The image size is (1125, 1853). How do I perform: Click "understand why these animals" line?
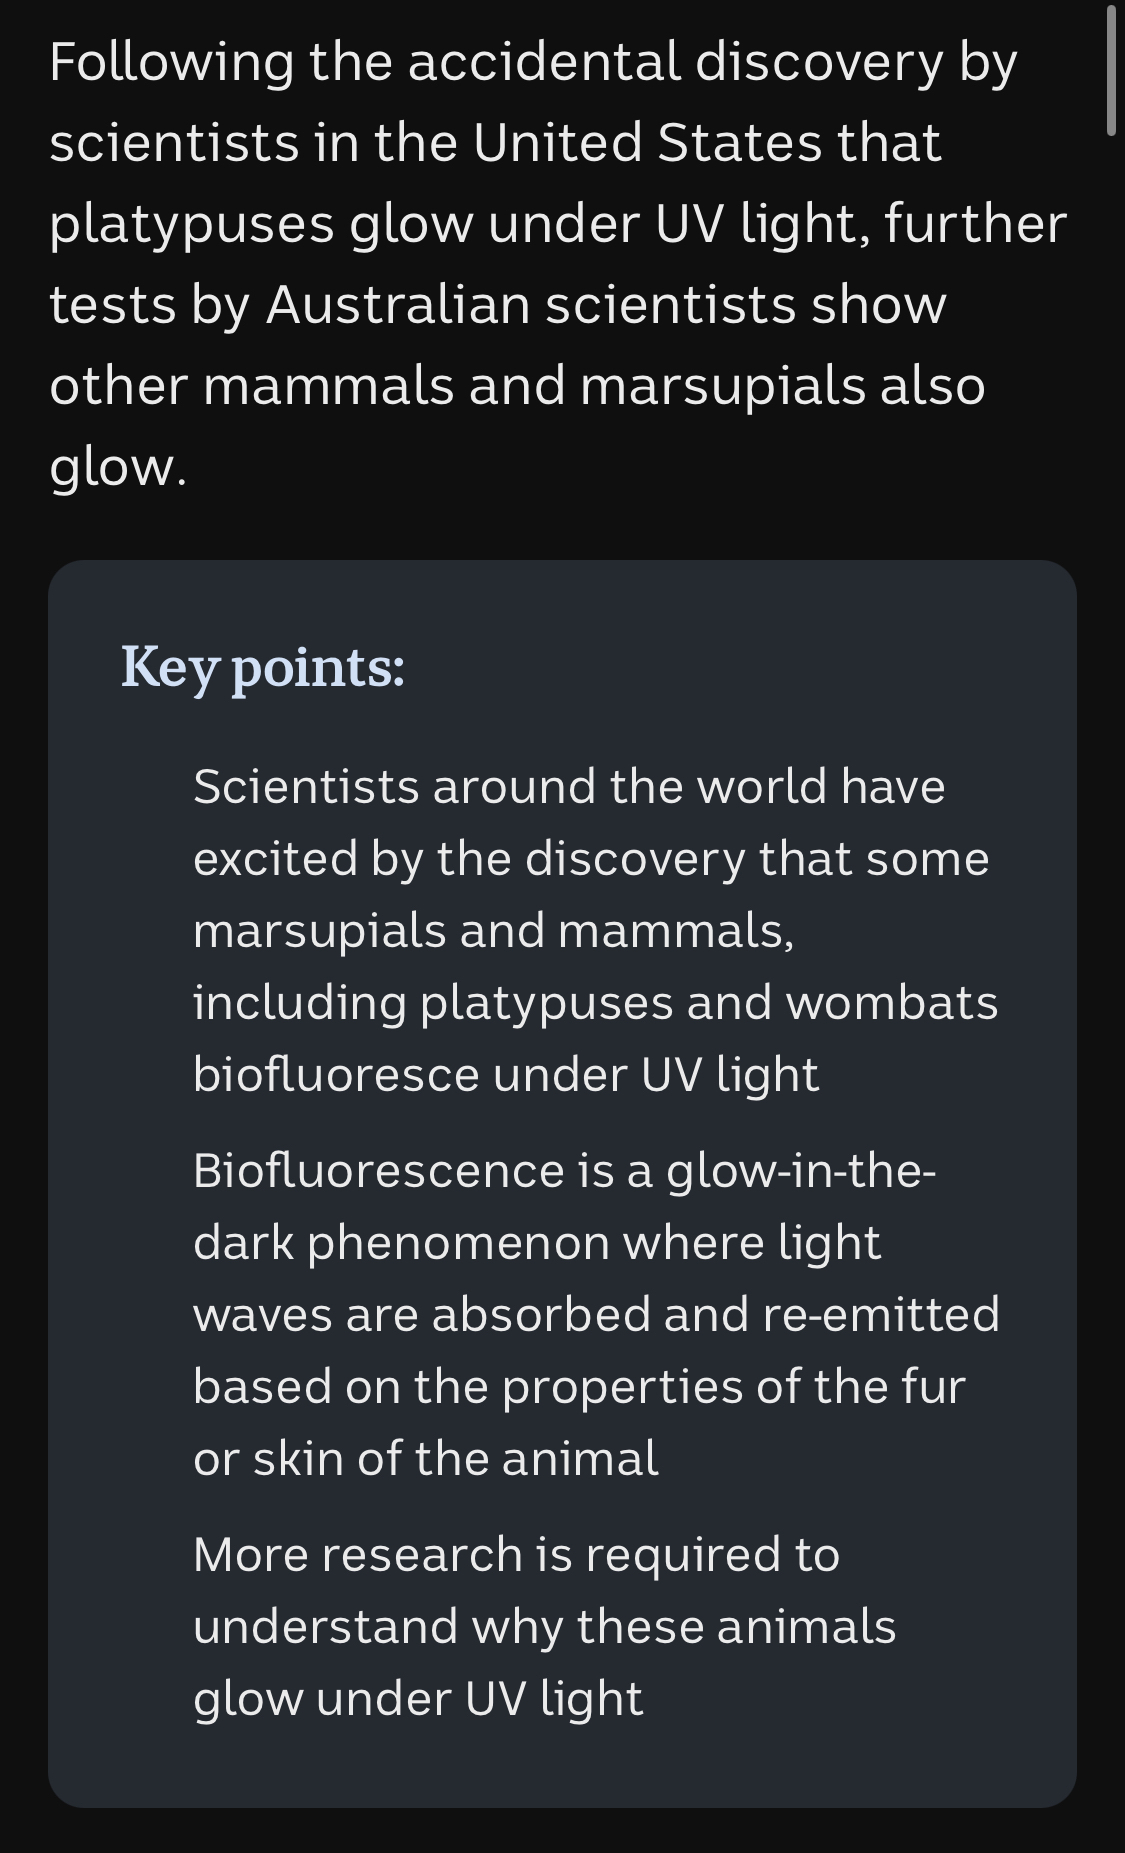[x=544, y=1627]
